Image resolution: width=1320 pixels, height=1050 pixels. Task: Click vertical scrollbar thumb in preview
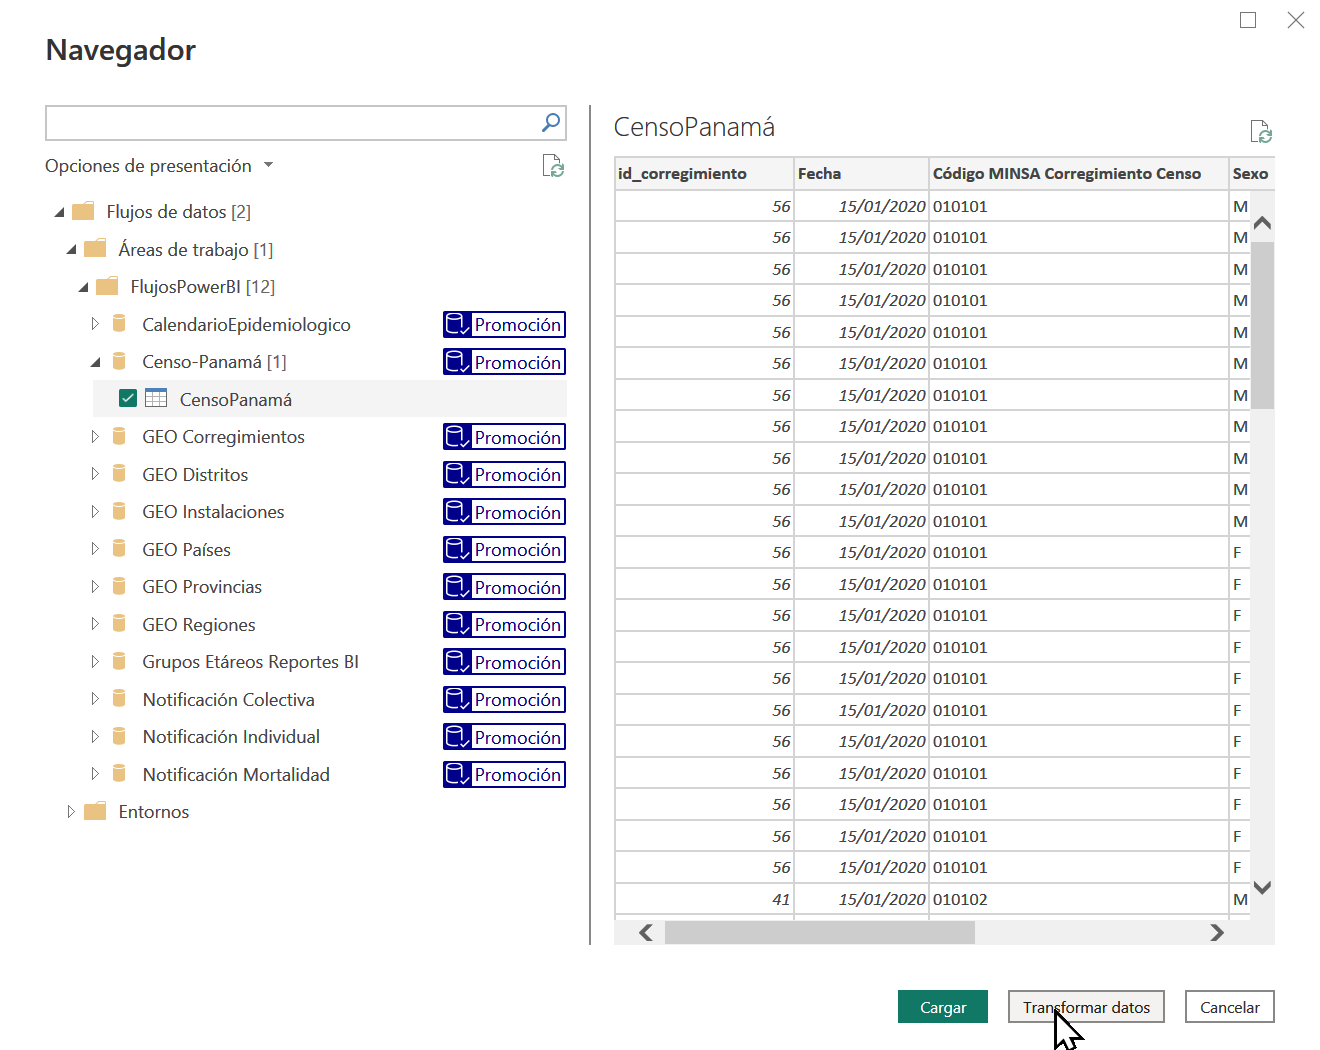1262,325
